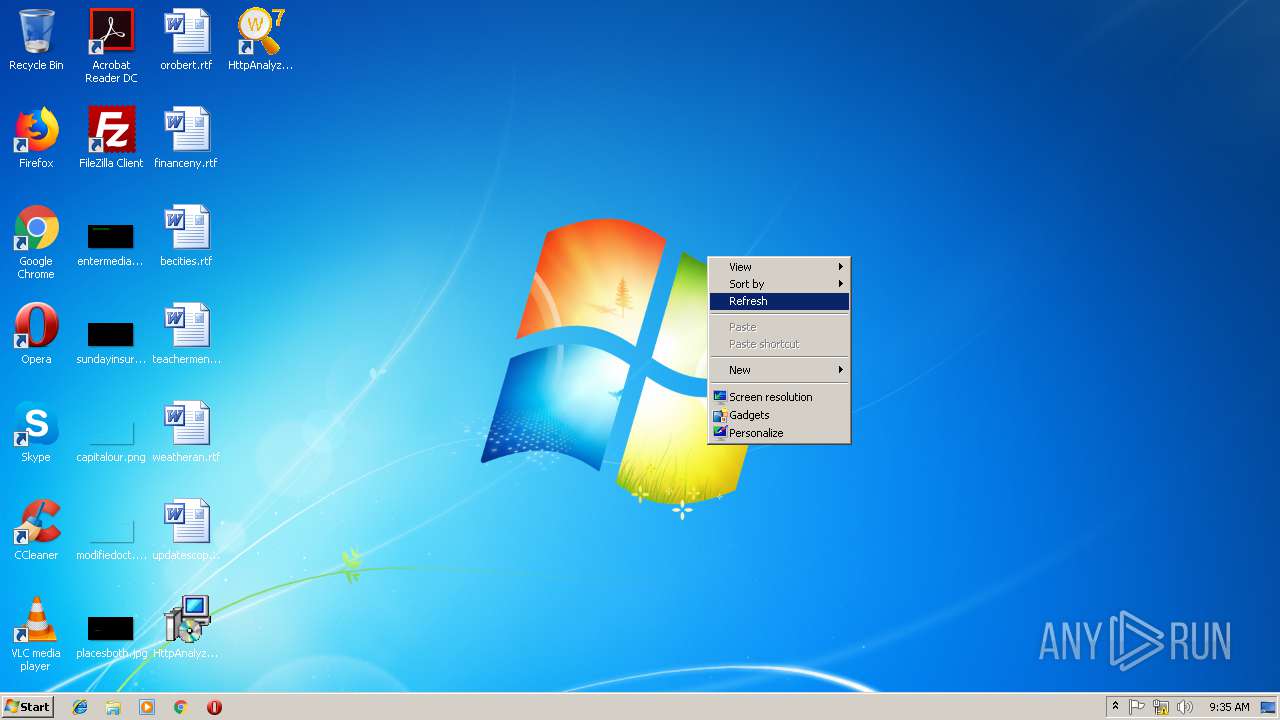Open Gadgets from context menu
The width and height of the screenshot is (1280, 720).
[x=779, y=415]
